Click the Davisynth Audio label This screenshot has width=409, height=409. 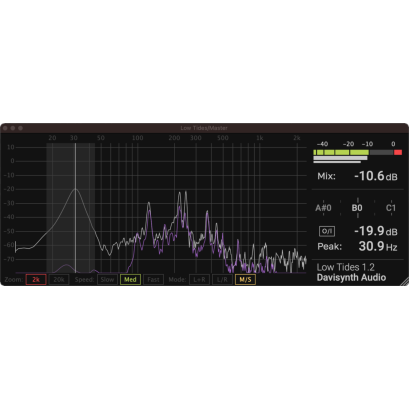pos(351,277)
